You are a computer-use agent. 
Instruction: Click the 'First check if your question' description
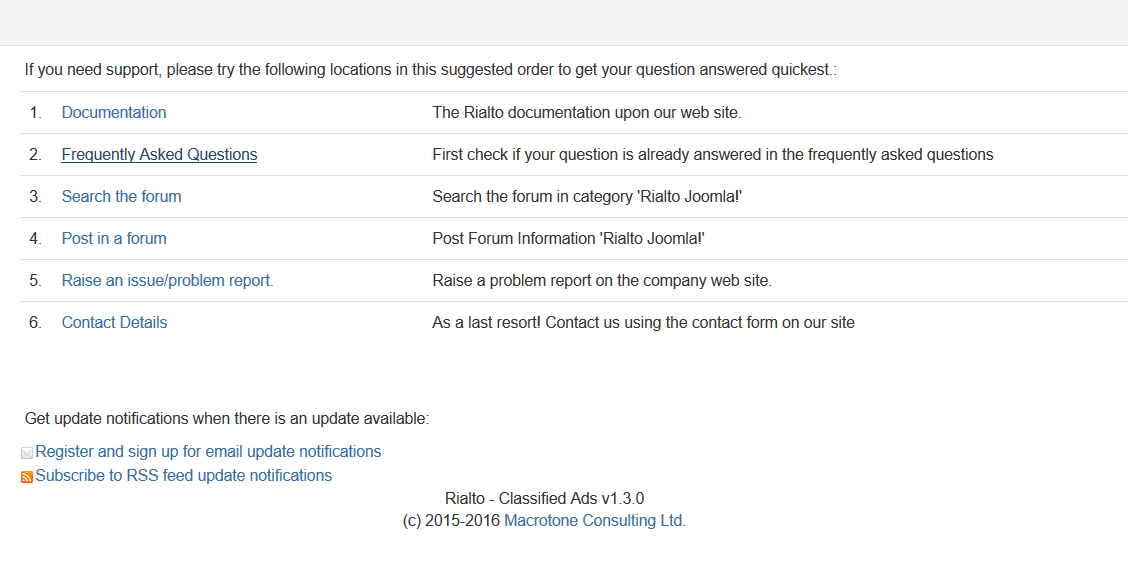[x=712, y=155]
